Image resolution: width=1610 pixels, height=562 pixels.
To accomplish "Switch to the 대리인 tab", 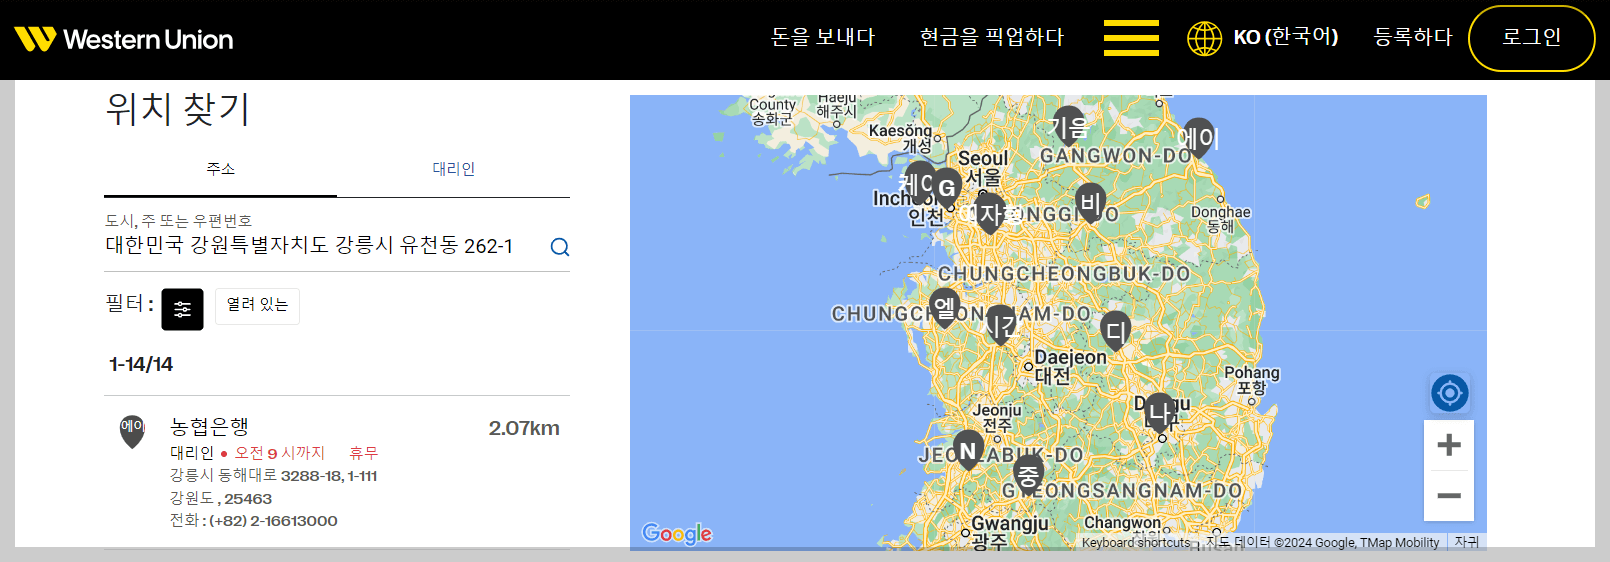I will [x=453, y=169].
